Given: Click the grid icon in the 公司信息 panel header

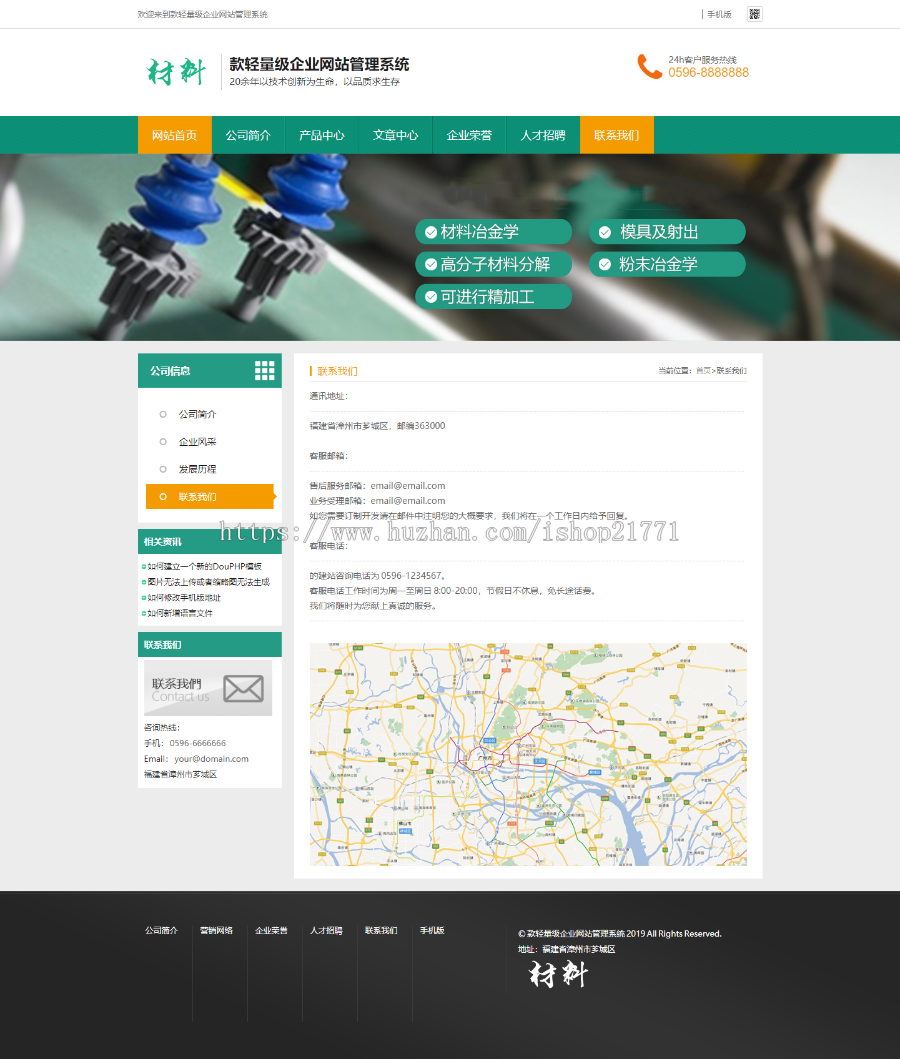Looking at the screenshot, I should click(265, 370).
